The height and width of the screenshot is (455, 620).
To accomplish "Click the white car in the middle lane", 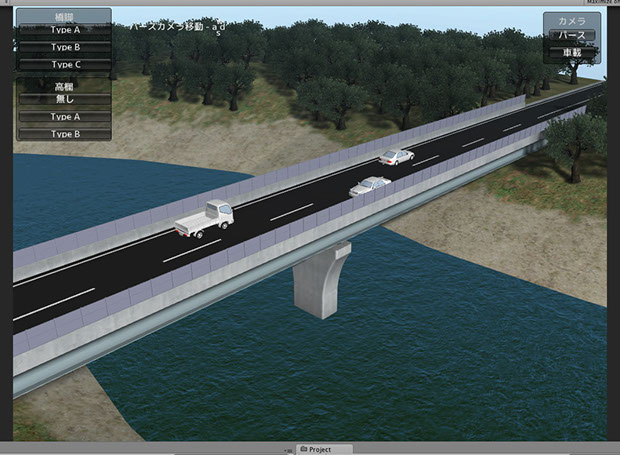I will (370, 185).
